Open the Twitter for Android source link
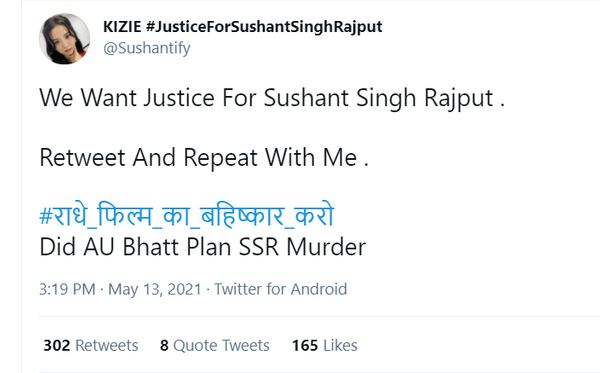The height and width of the screenshot is (373, 600). coord(280,289)
